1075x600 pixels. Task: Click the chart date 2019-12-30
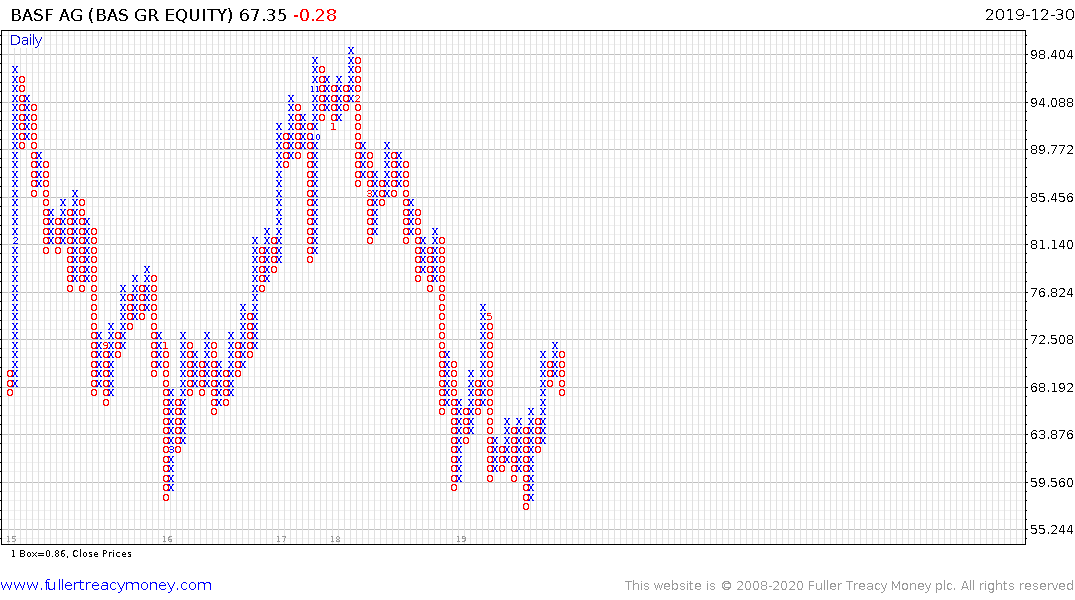coord(1029,15)
